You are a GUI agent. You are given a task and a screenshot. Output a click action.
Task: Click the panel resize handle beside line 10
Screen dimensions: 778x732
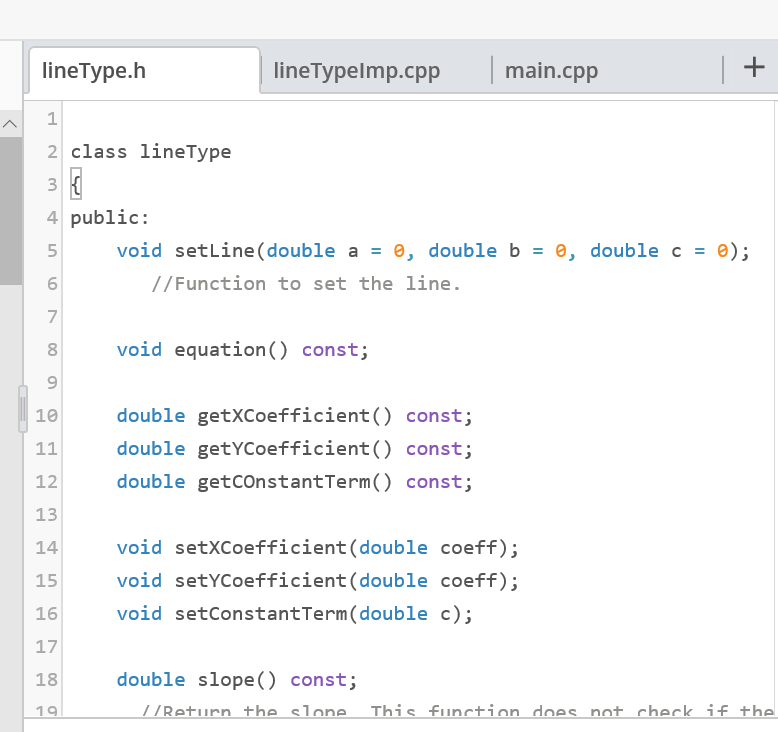pyautogui.click(x=23, y=409)
